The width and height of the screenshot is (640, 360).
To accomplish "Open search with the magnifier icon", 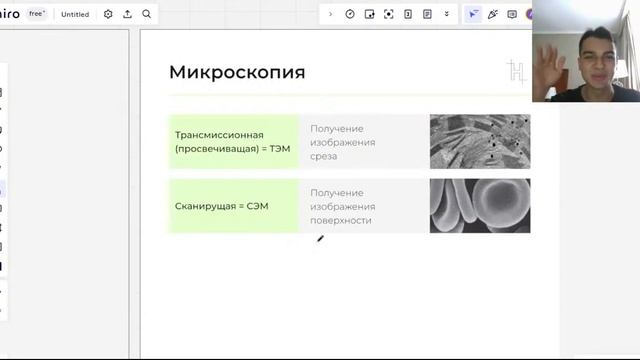I will (147, 14).
